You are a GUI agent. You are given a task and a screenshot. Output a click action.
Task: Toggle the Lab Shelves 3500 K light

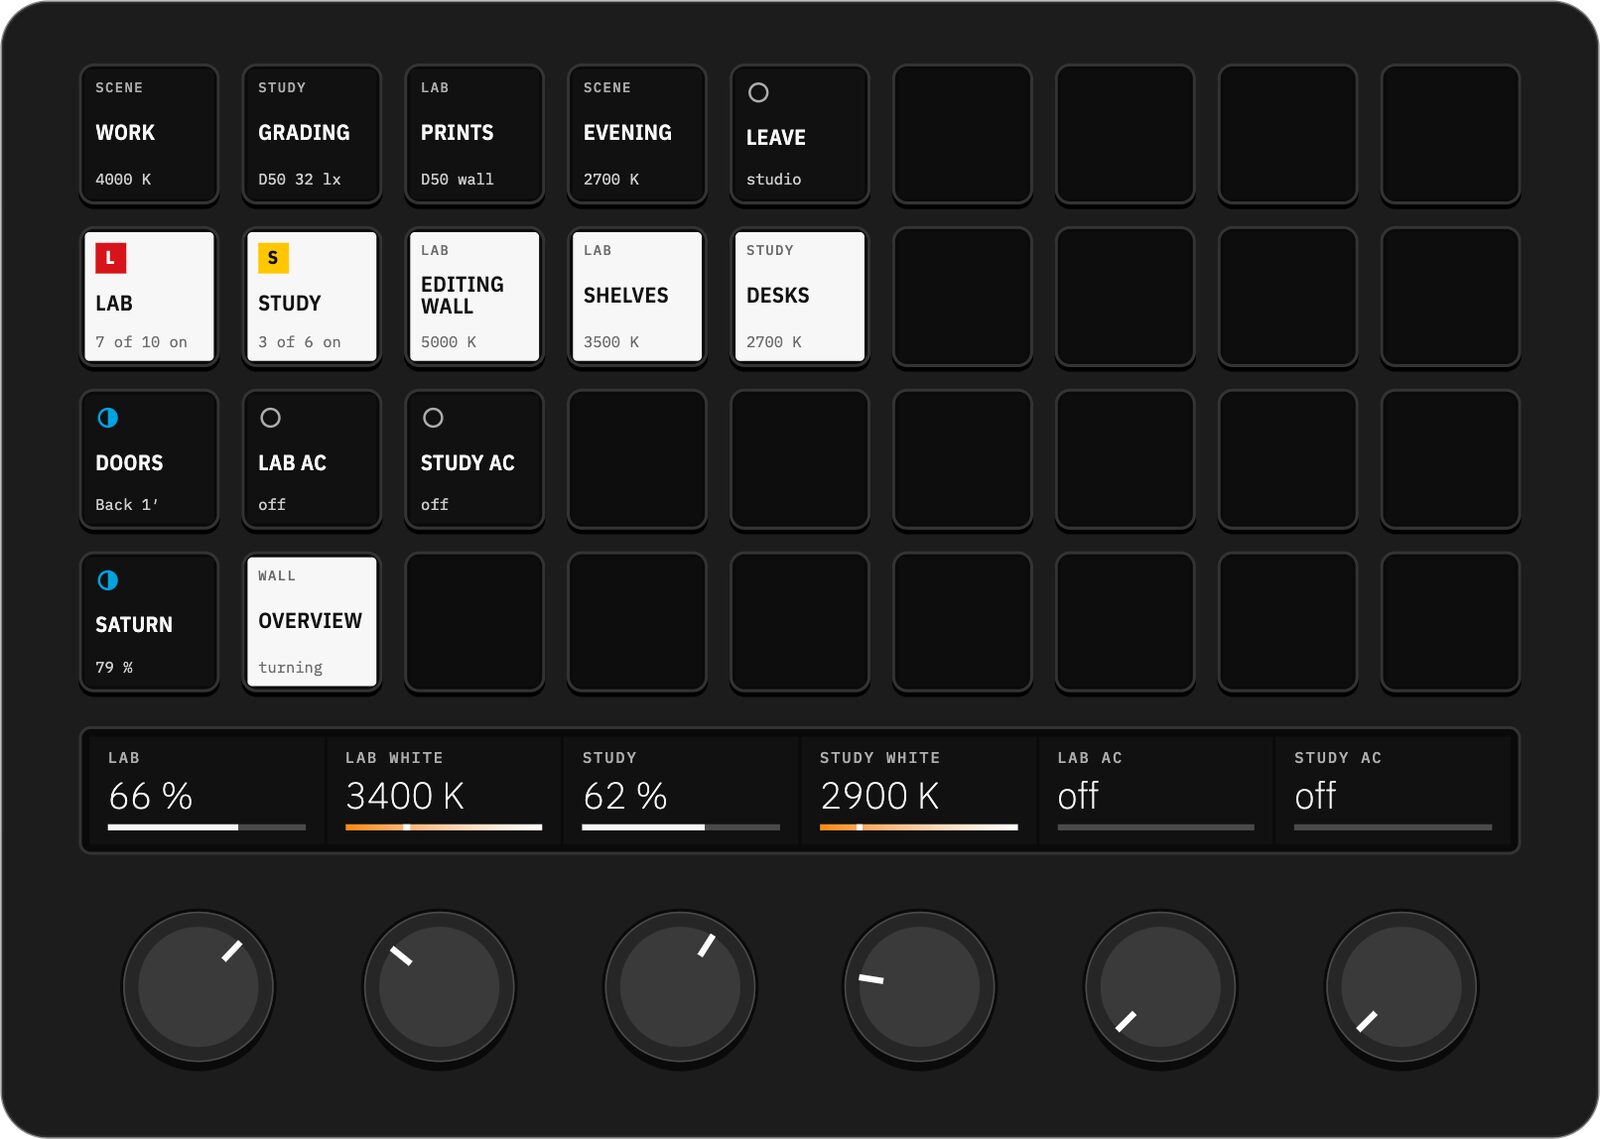pos(637,296)
